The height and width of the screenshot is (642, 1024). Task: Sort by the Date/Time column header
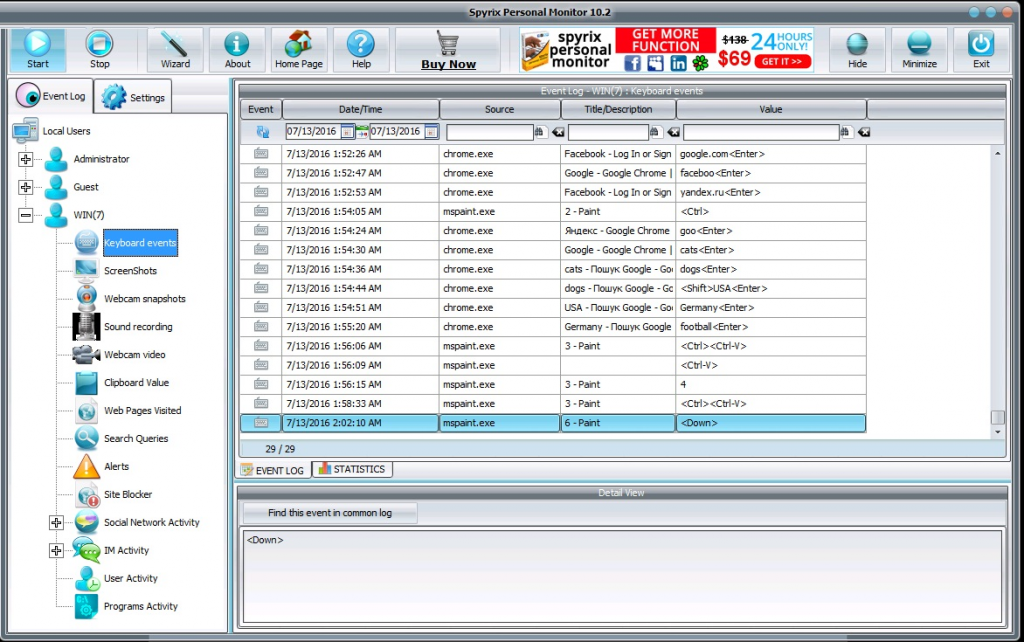click(360, 109)
